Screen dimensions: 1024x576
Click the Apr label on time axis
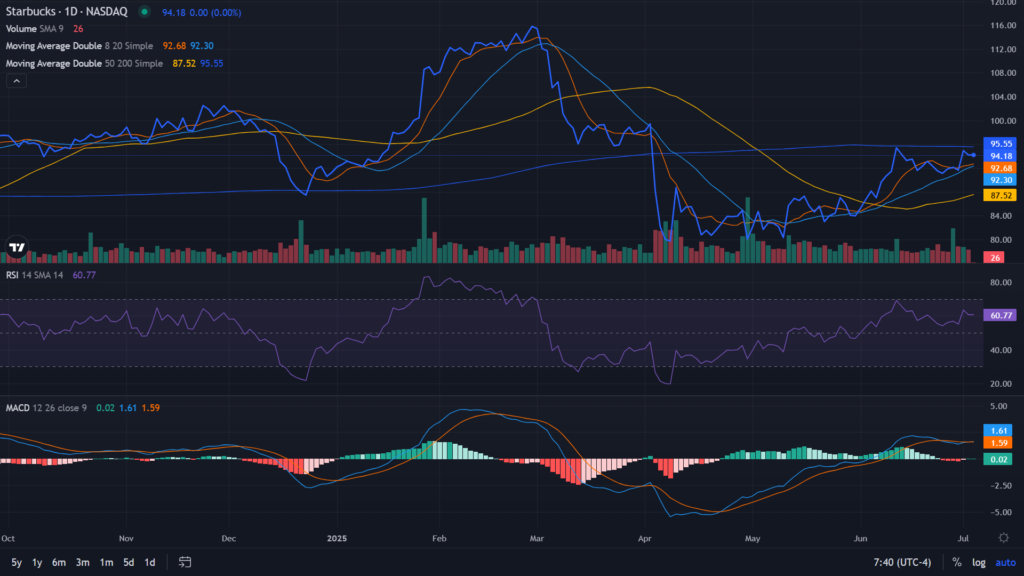click(x=645, y=538)
